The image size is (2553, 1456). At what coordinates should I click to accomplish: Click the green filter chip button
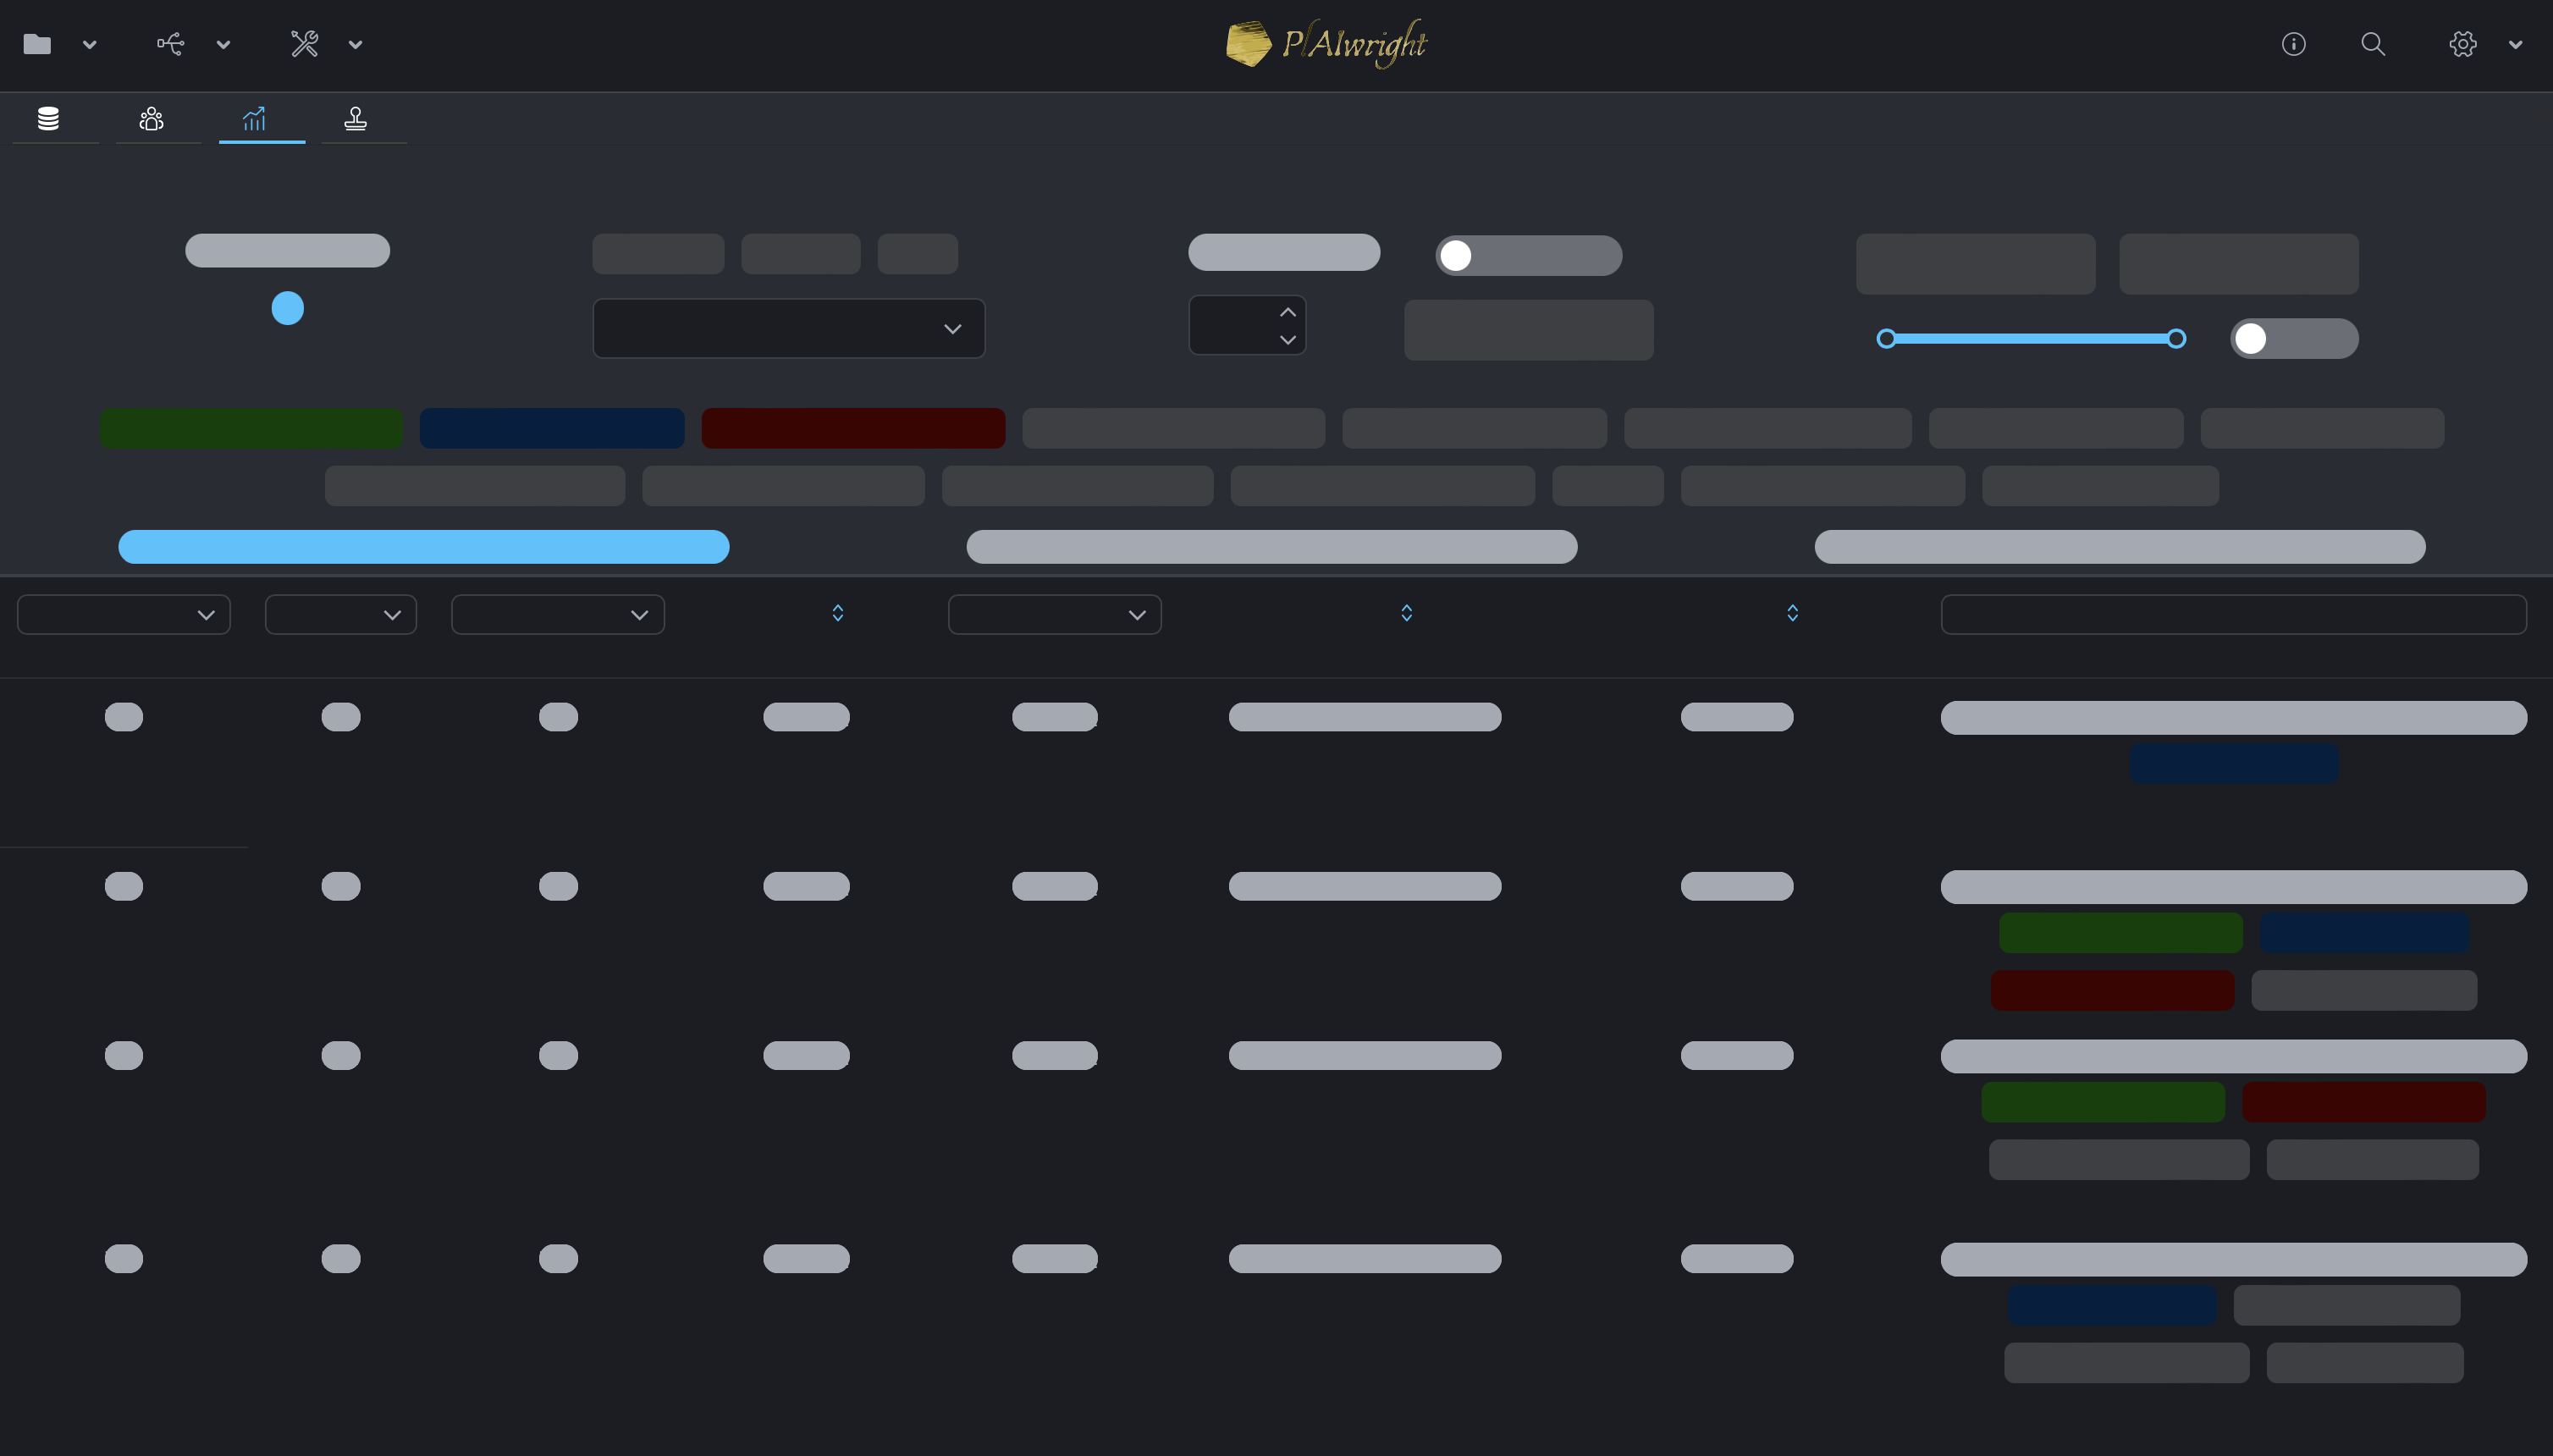tap(251, 428)
